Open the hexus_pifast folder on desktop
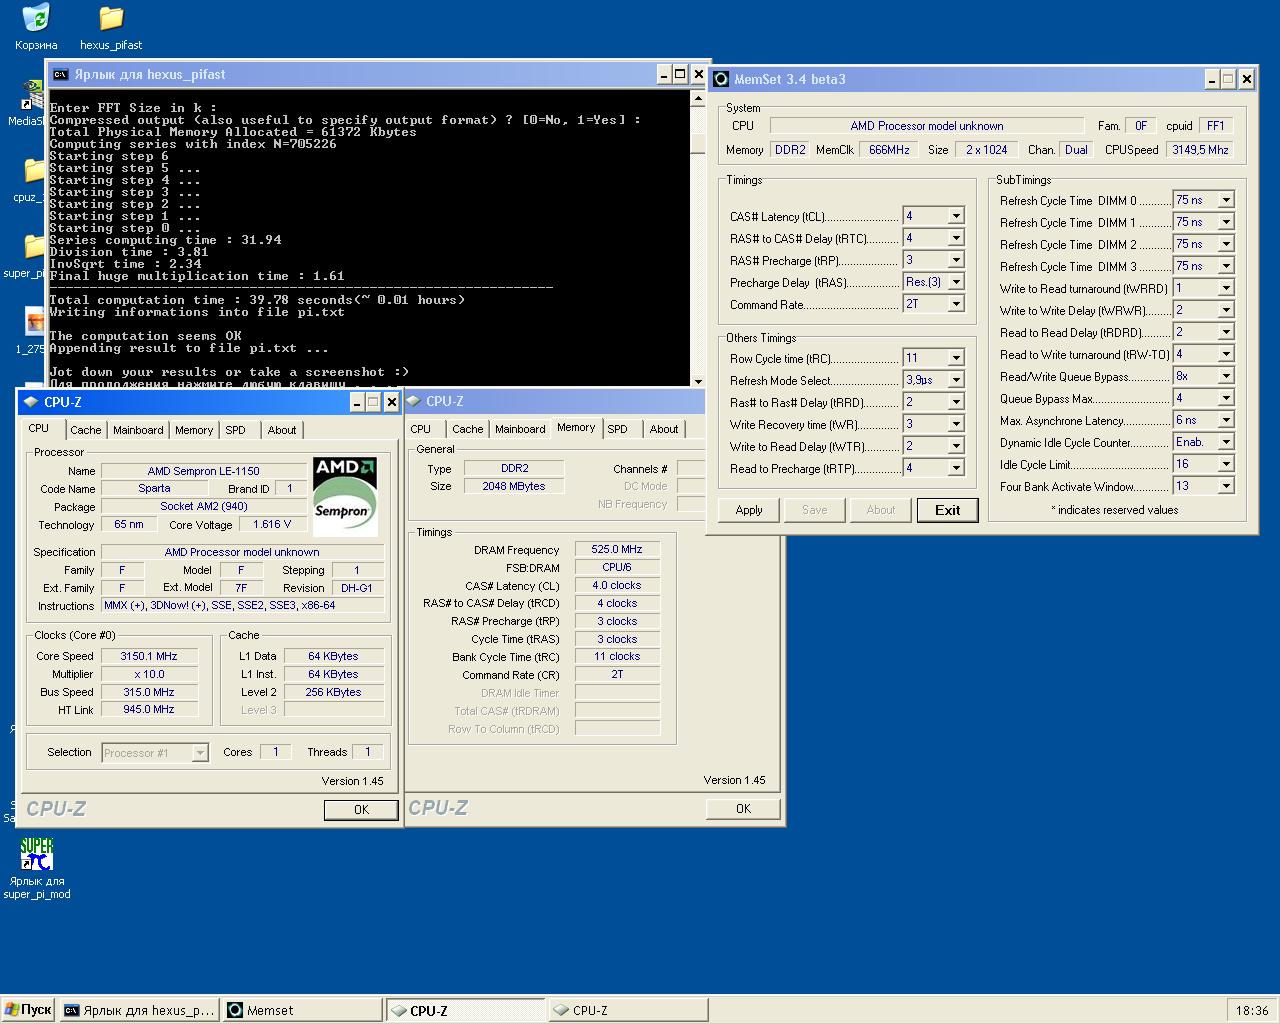 coord(111,27)
